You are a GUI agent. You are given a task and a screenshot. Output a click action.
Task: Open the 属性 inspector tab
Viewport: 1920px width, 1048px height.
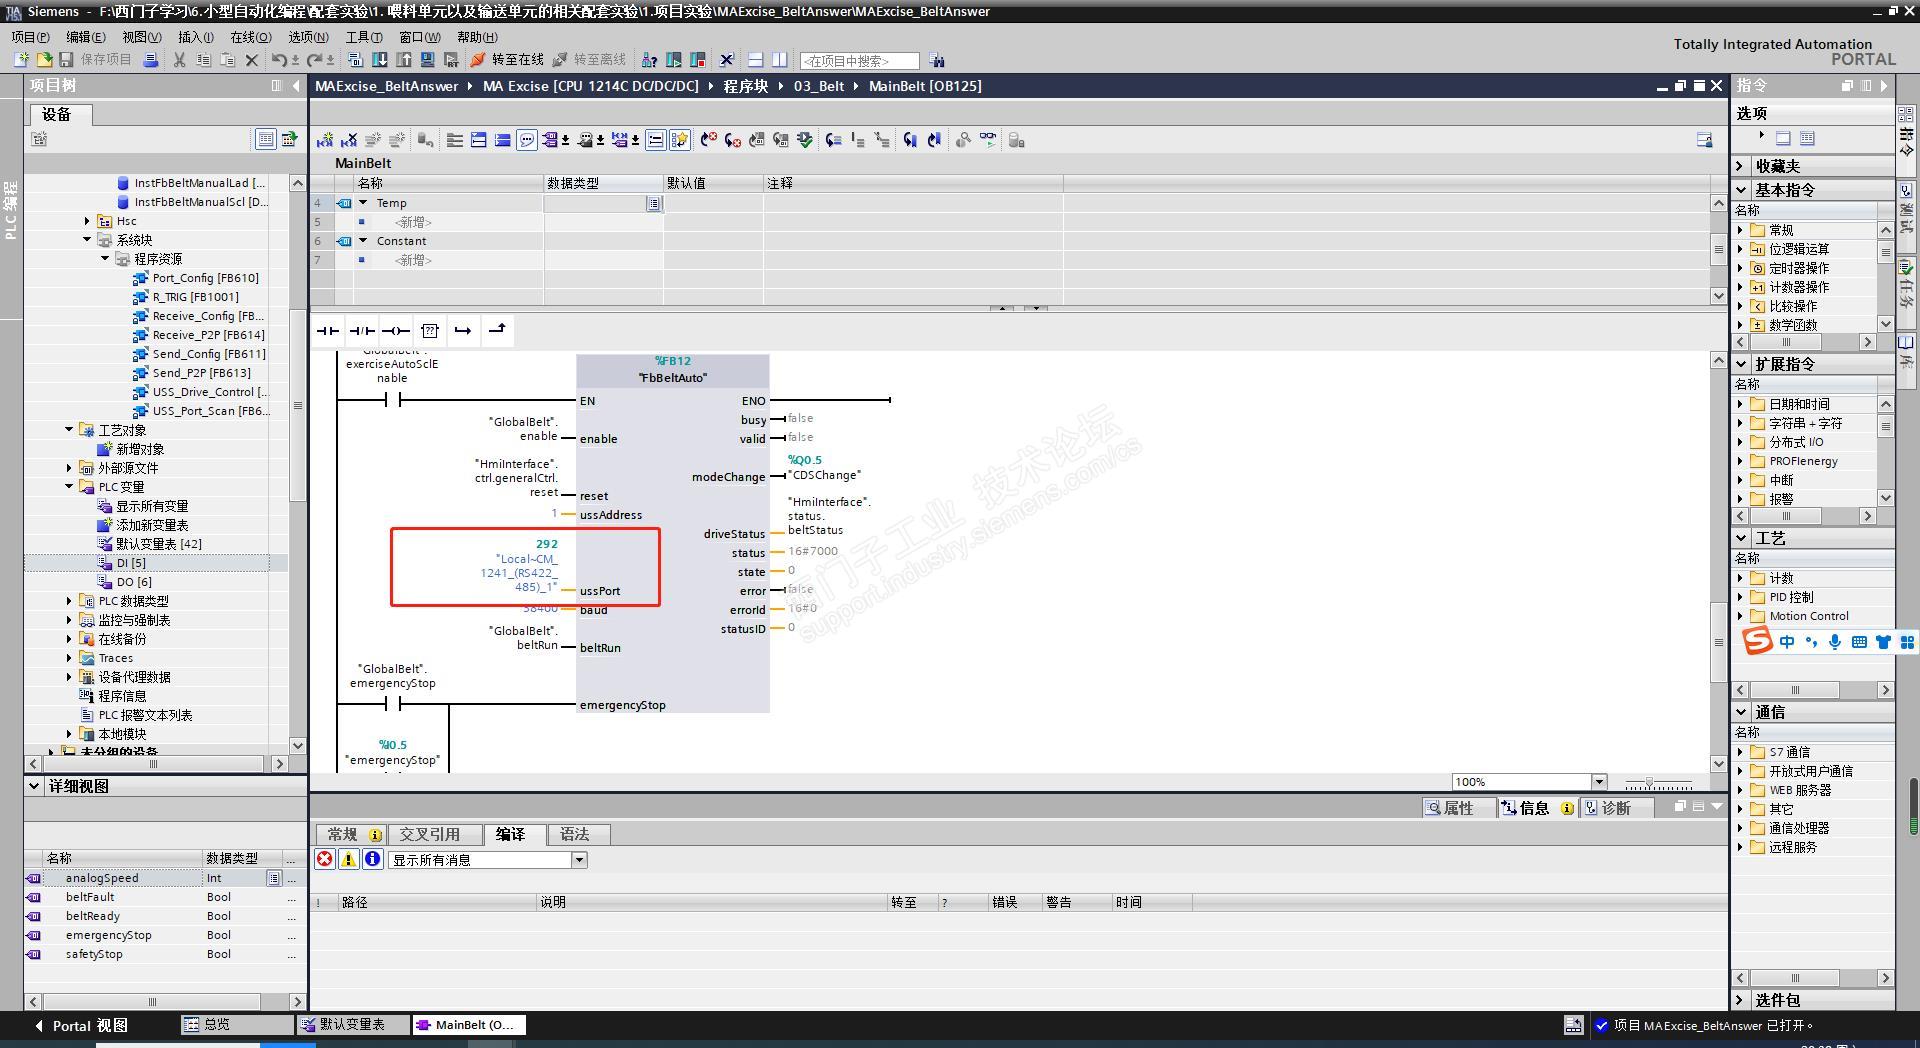click(x=1458, y=808)
